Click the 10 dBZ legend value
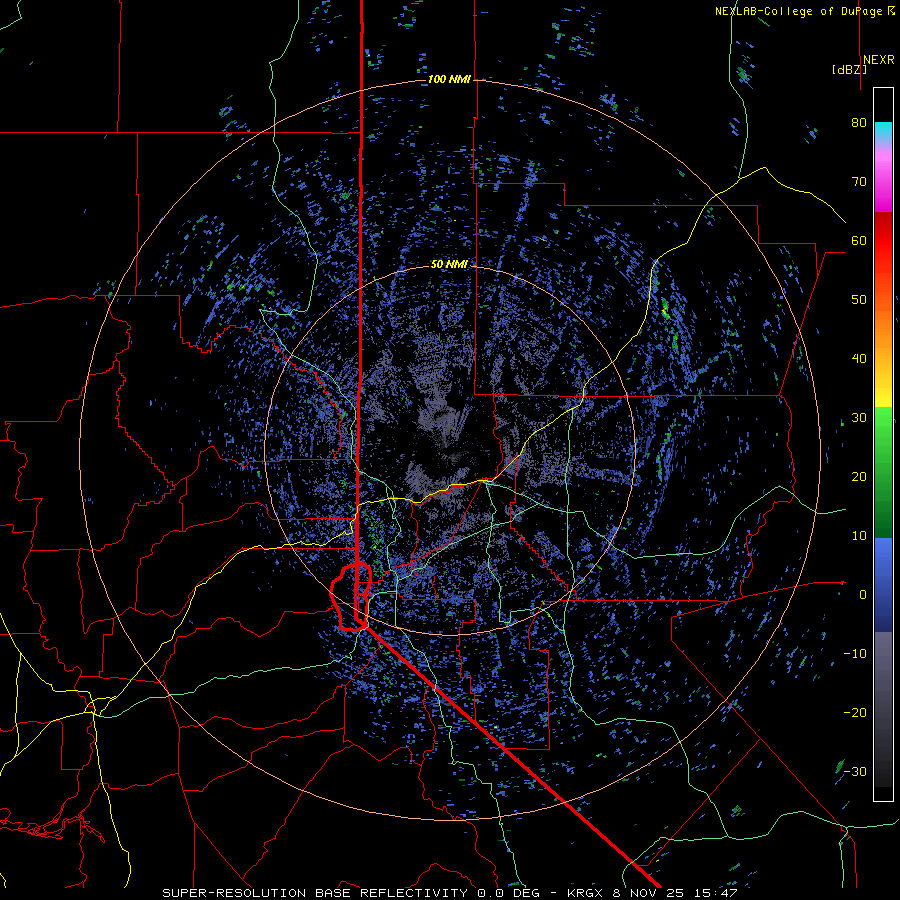Image resolution: width=900 pixels, height=900 pixels. tap(859, 536)
